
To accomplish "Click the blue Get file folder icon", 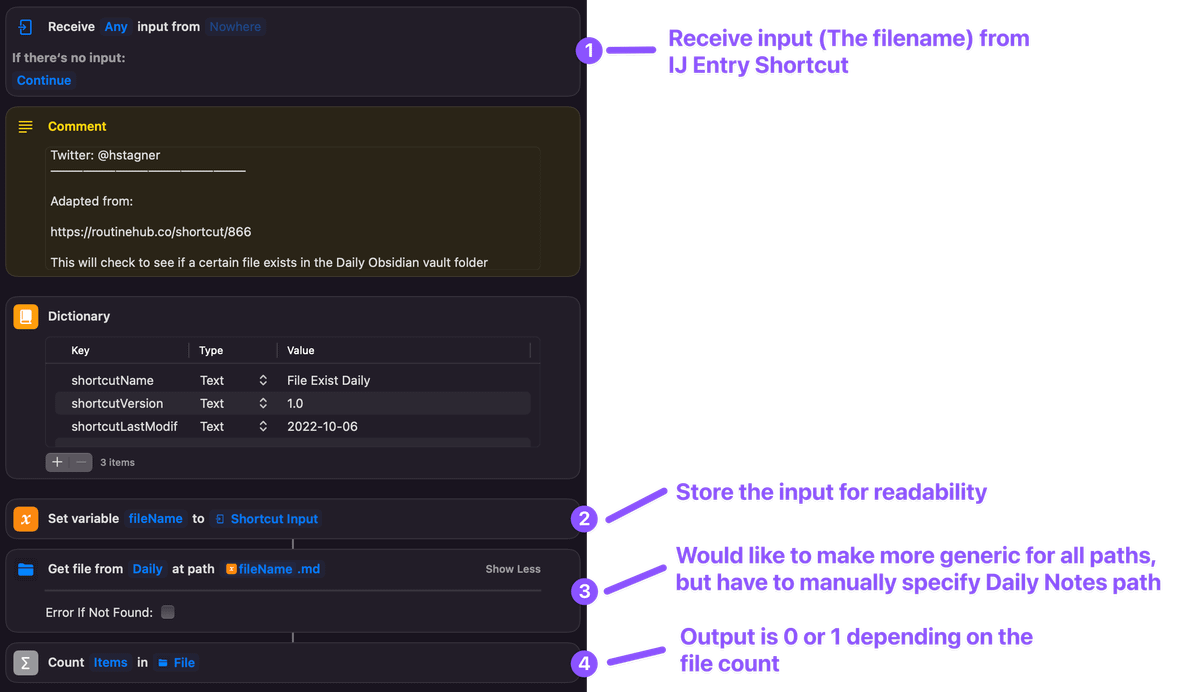I will 26,569.
